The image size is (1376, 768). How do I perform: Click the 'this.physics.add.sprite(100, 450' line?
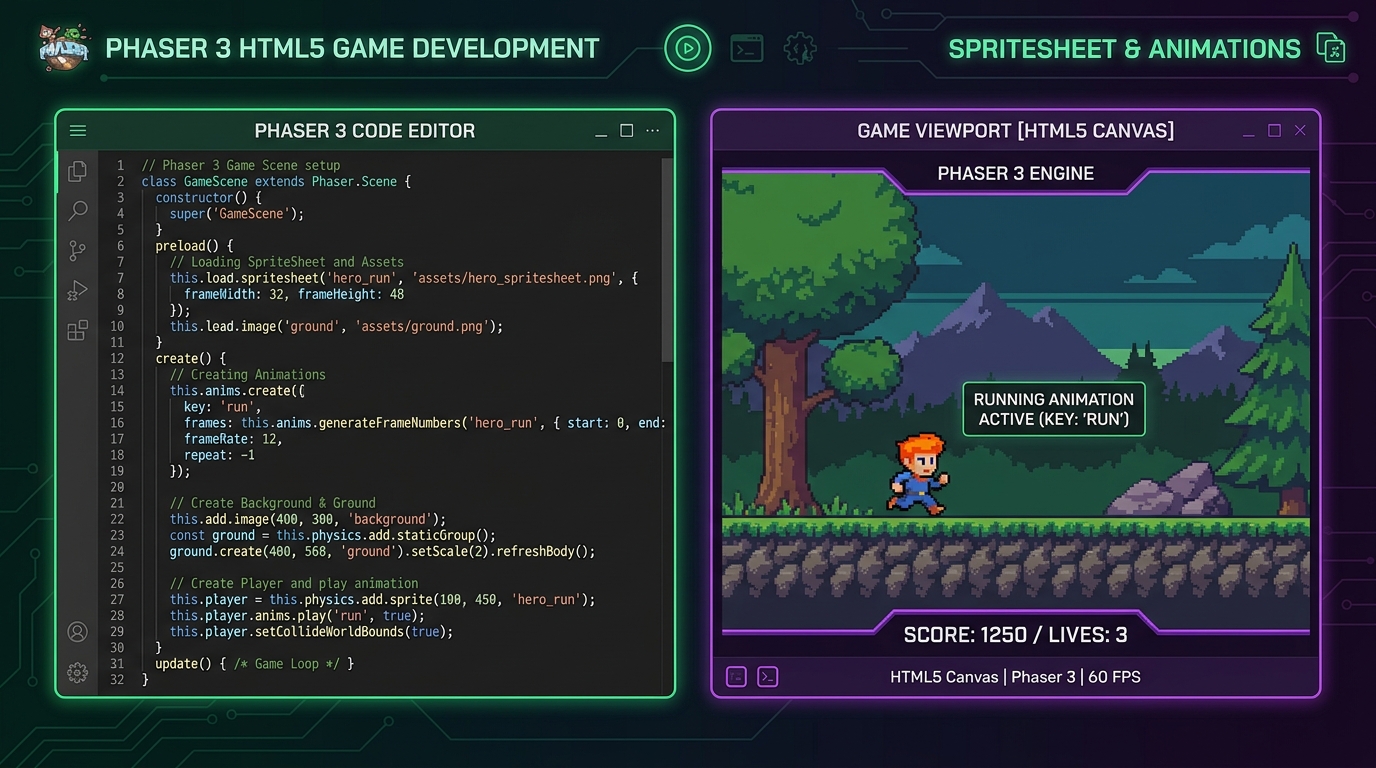382,600
